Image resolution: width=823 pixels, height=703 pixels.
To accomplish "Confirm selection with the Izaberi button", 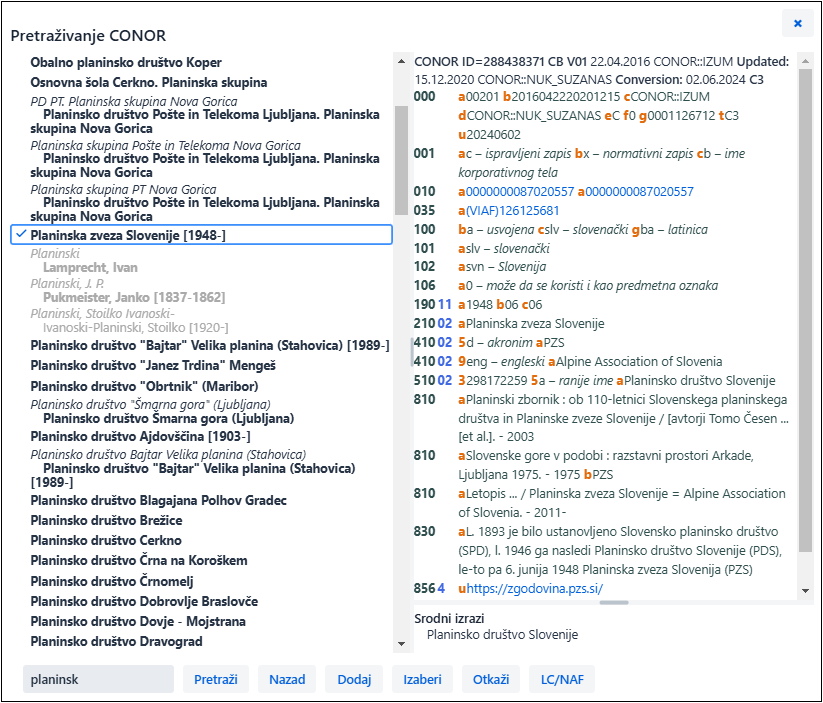I will [422, 679].
